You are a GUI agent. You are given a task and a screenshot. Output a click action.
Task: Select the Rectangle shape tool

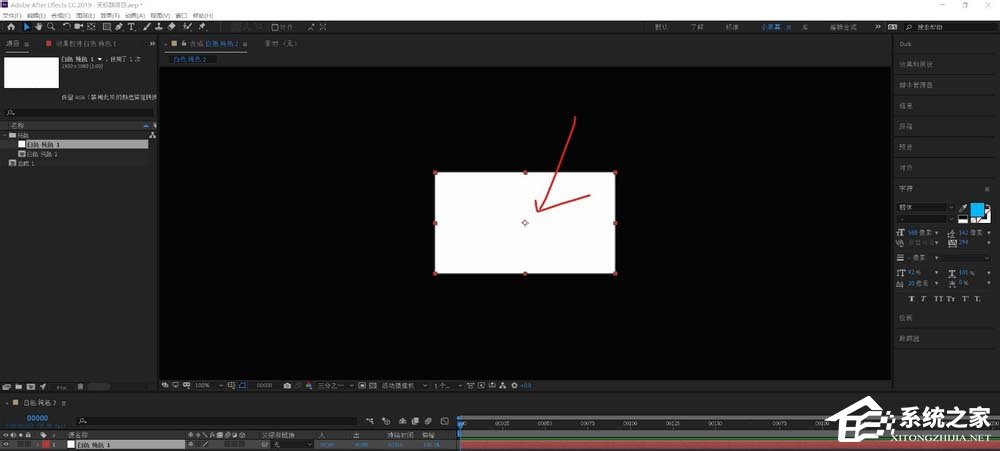click(x=105, y=27)
